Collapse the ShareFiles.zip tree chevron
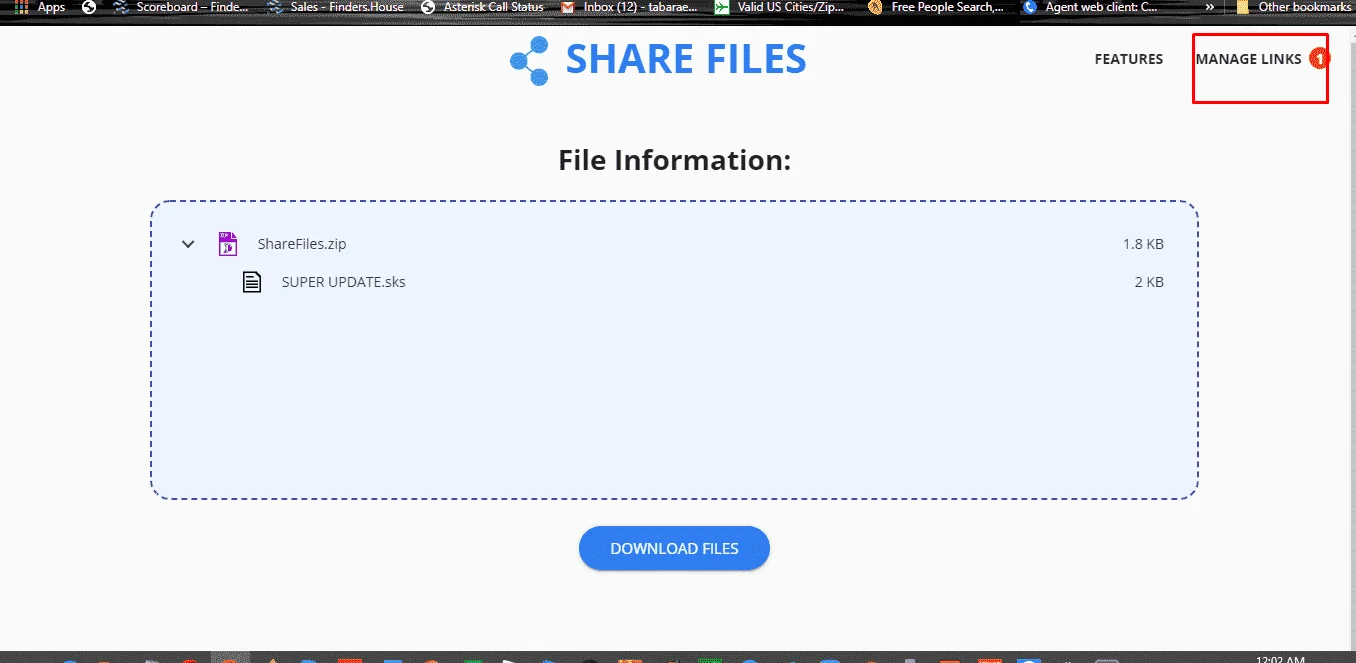Viewport: 1356px width, 663px height. tap(188, 244)
